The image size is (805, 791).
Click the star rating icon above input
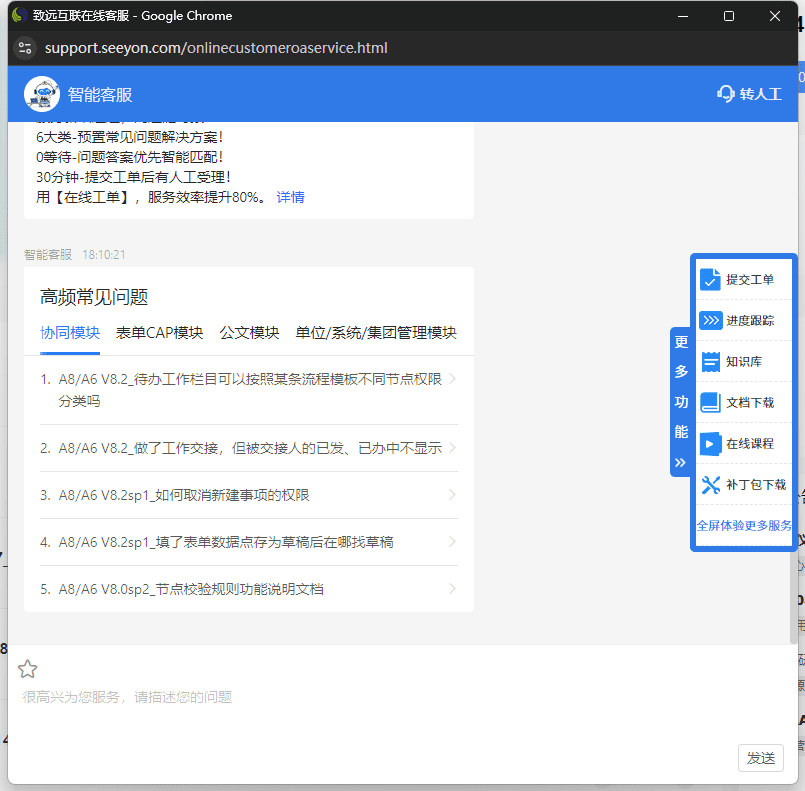tap(27, 669)
